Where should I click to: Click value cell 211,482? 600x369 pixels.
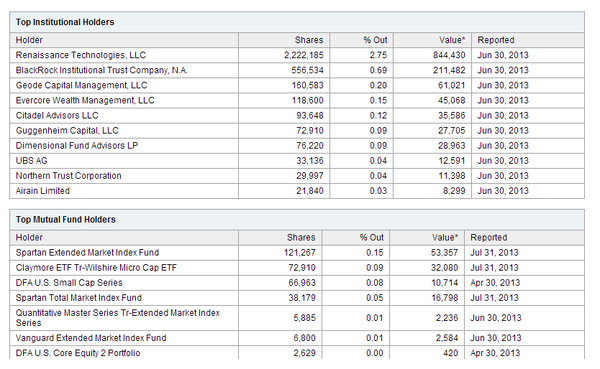pyautogui.click(x=449, y=70)
